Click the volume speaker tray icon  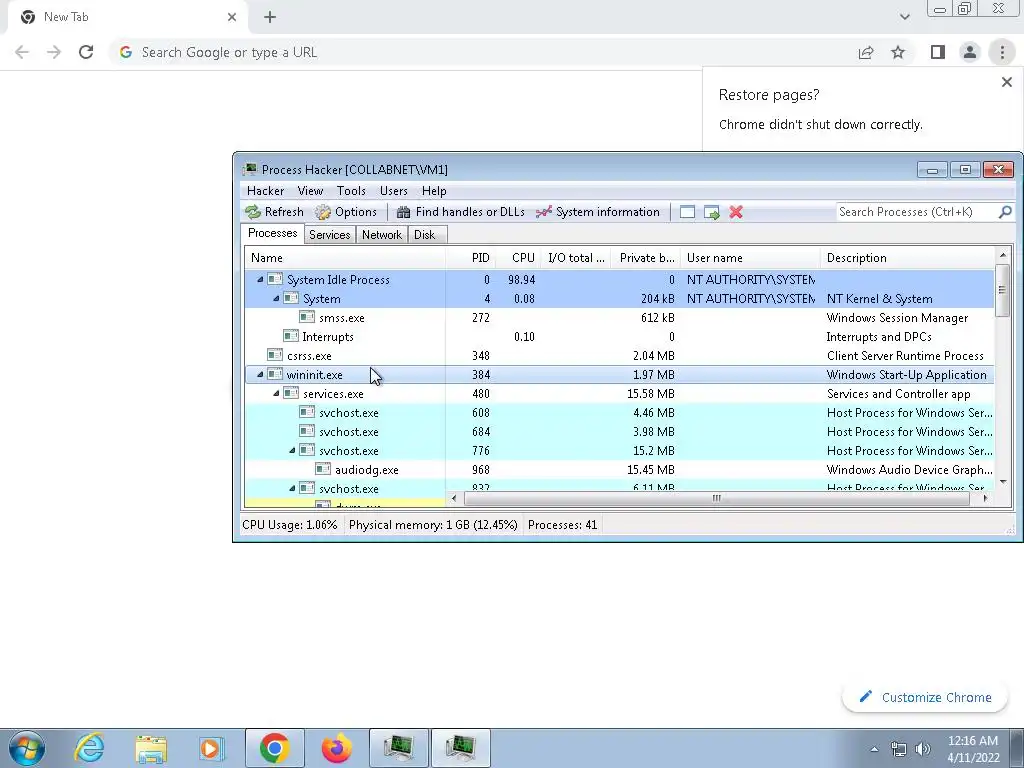pyautogui.click(x=923, y=749)
